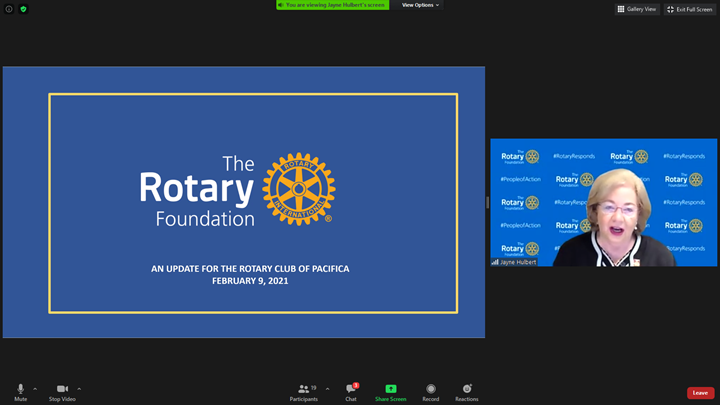Click the 'You are viewing Jayne Hulbert's screen' banner
This screenshot has height=405, width=720.
(332, 5)
